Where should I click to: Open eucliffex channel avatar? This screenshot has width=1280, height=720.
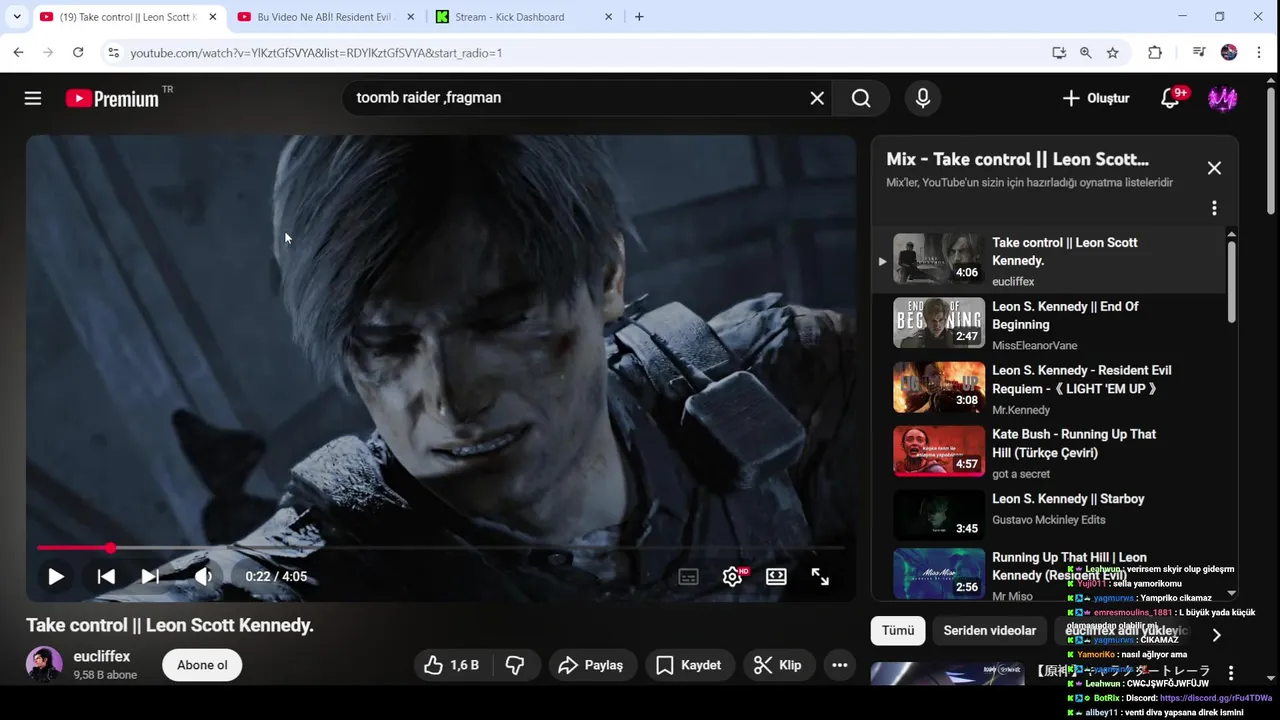[x=44, y=665]
